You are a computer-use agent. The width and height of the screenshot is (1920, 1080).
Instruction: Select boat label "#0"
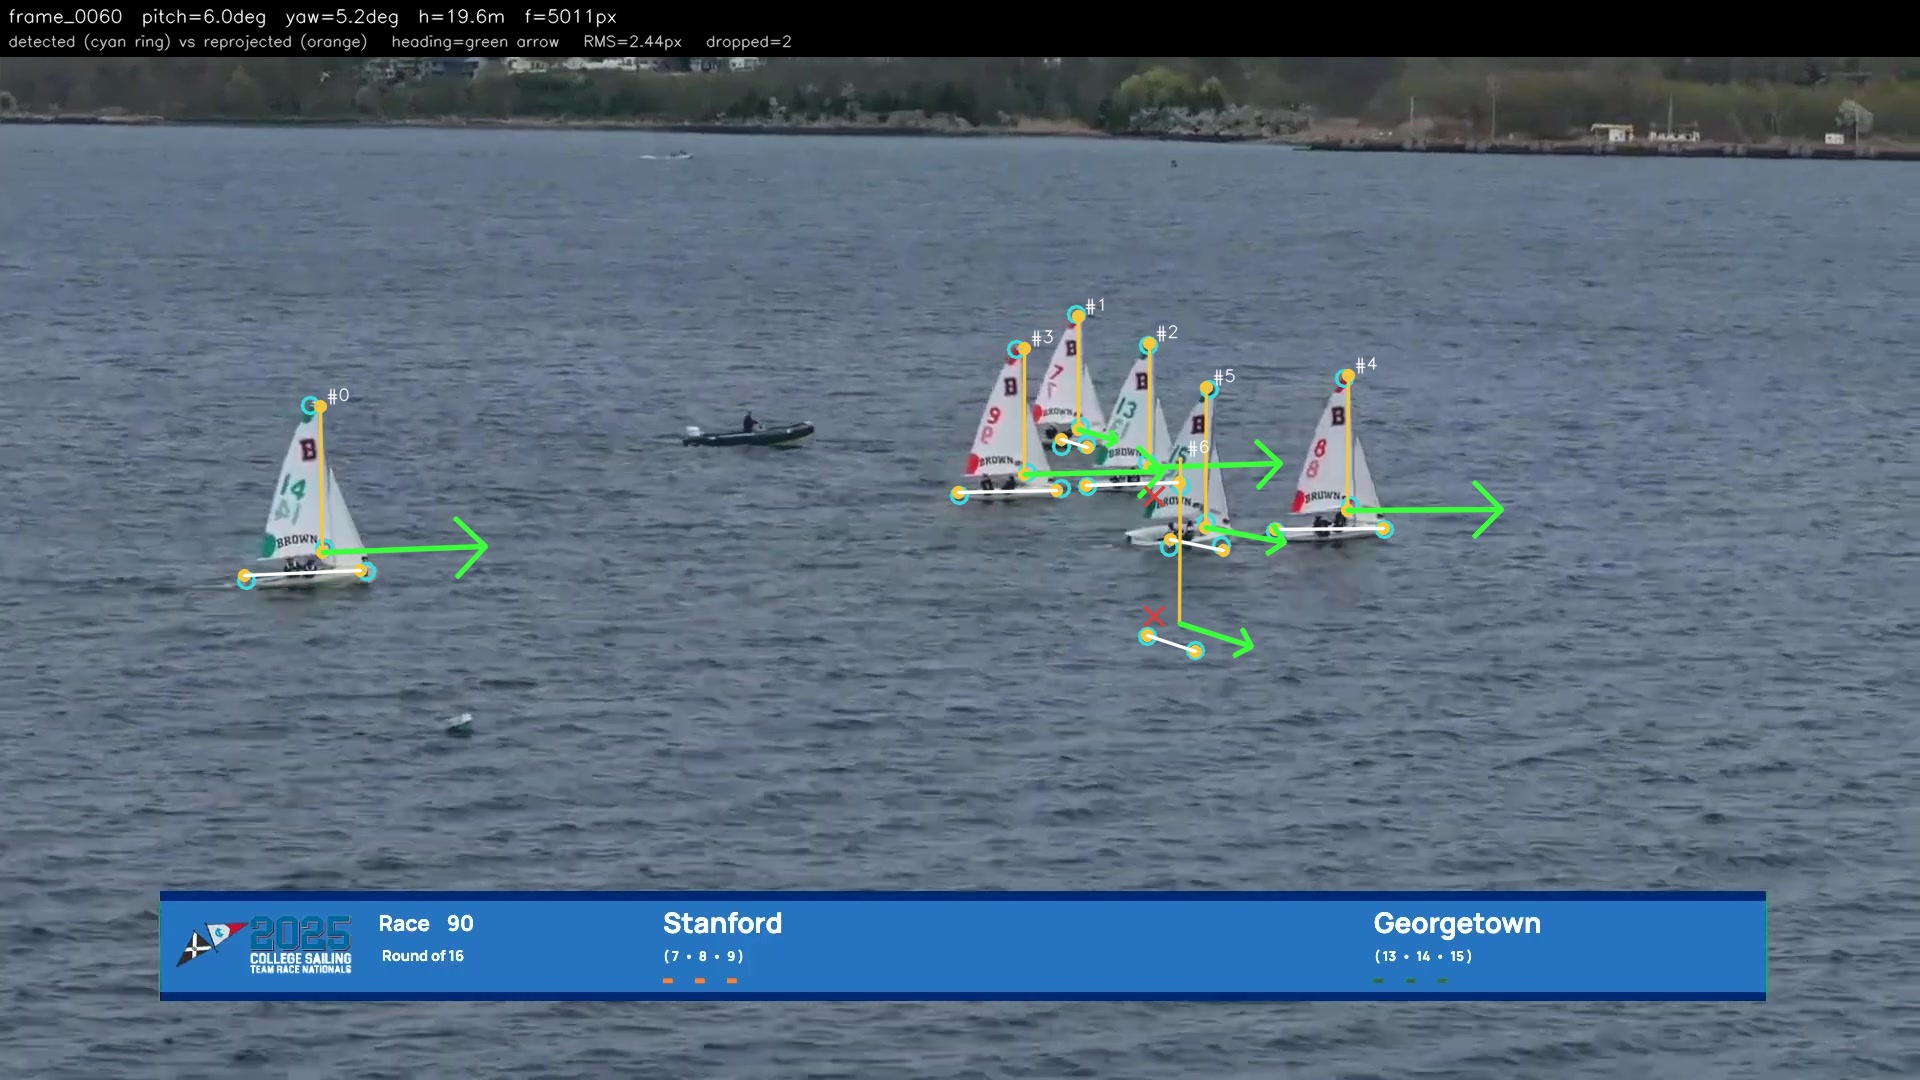[x=338, y=396]
